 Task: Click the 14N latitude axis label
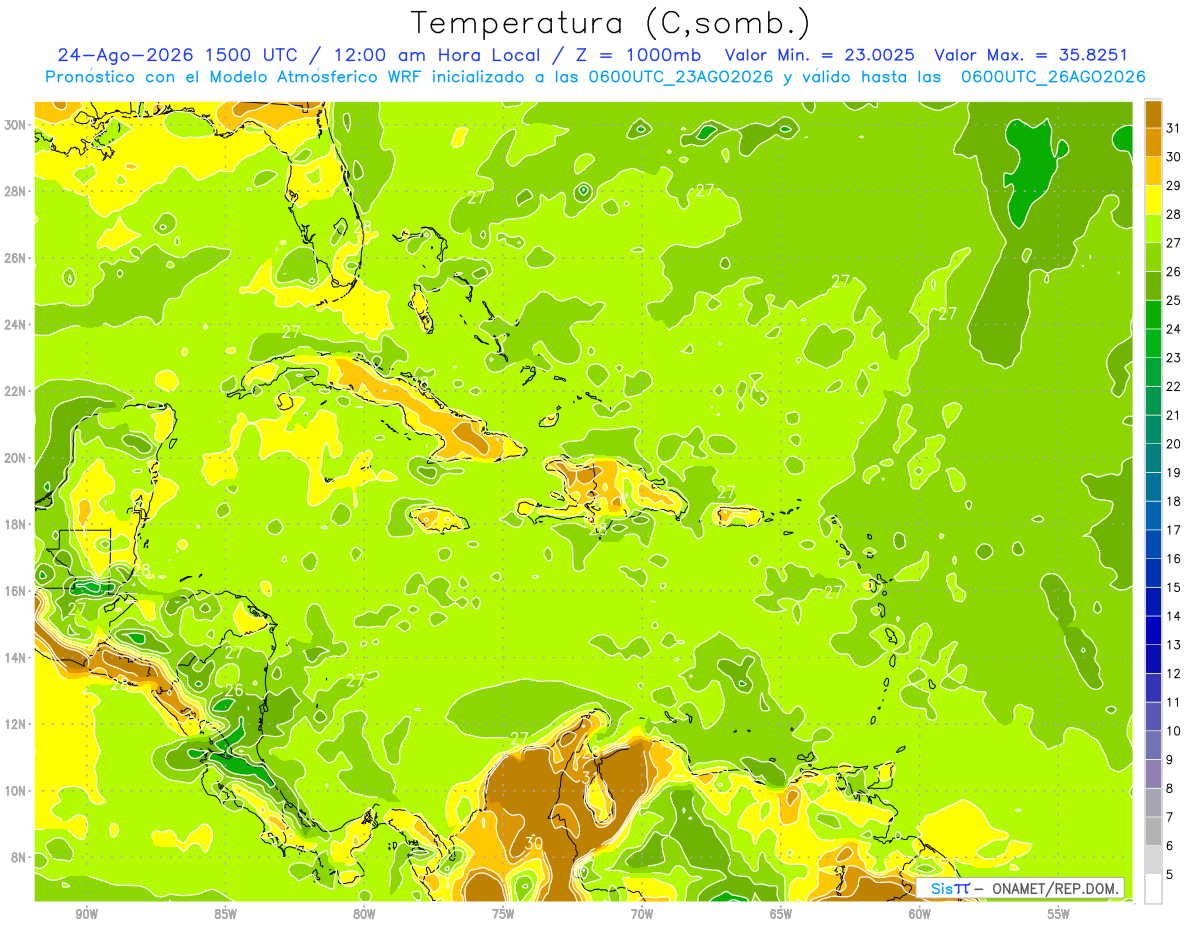14,657
